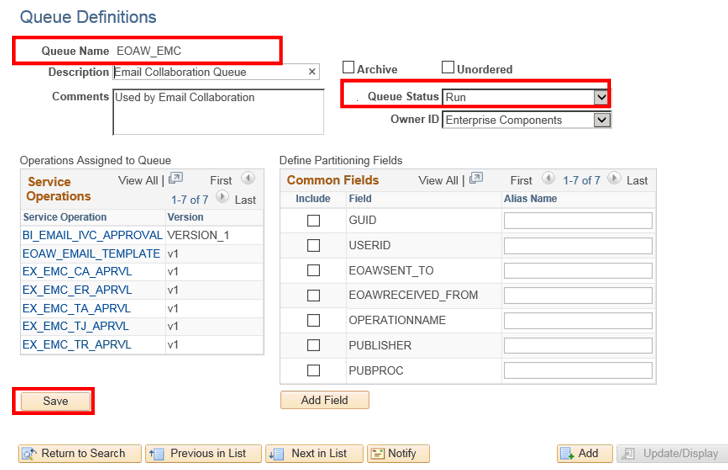The height and width of the screenshot is (470, 728).
Task: Click the Return to Search button
Action: tap(78, 453)
